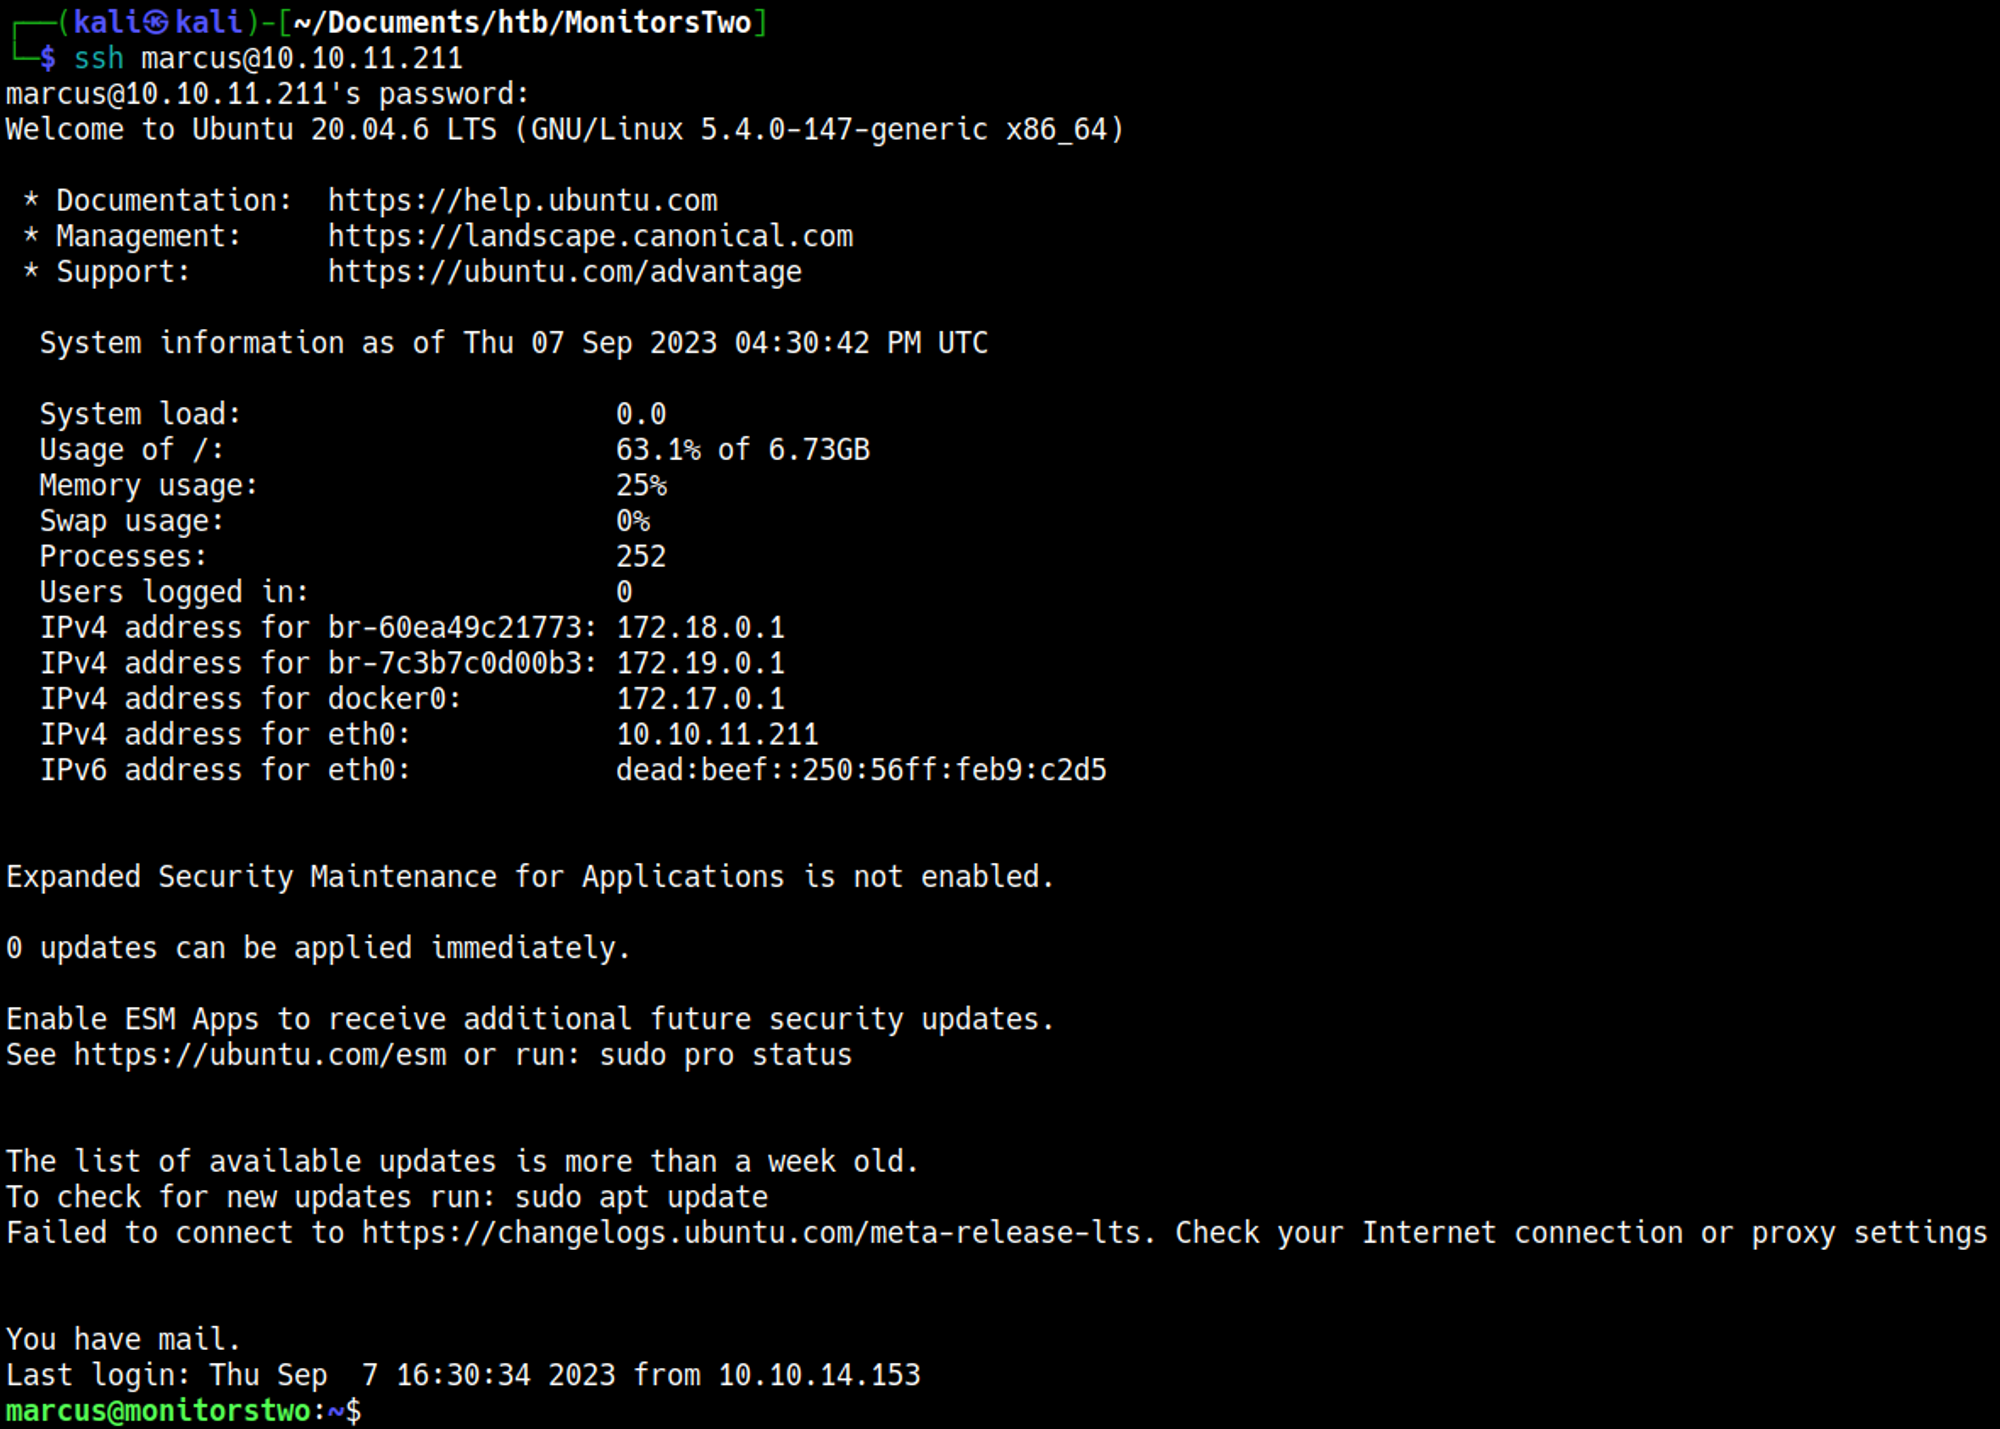
Task: Click the landscape.canonical.com management URL
Action: click(x=590, y=237)
